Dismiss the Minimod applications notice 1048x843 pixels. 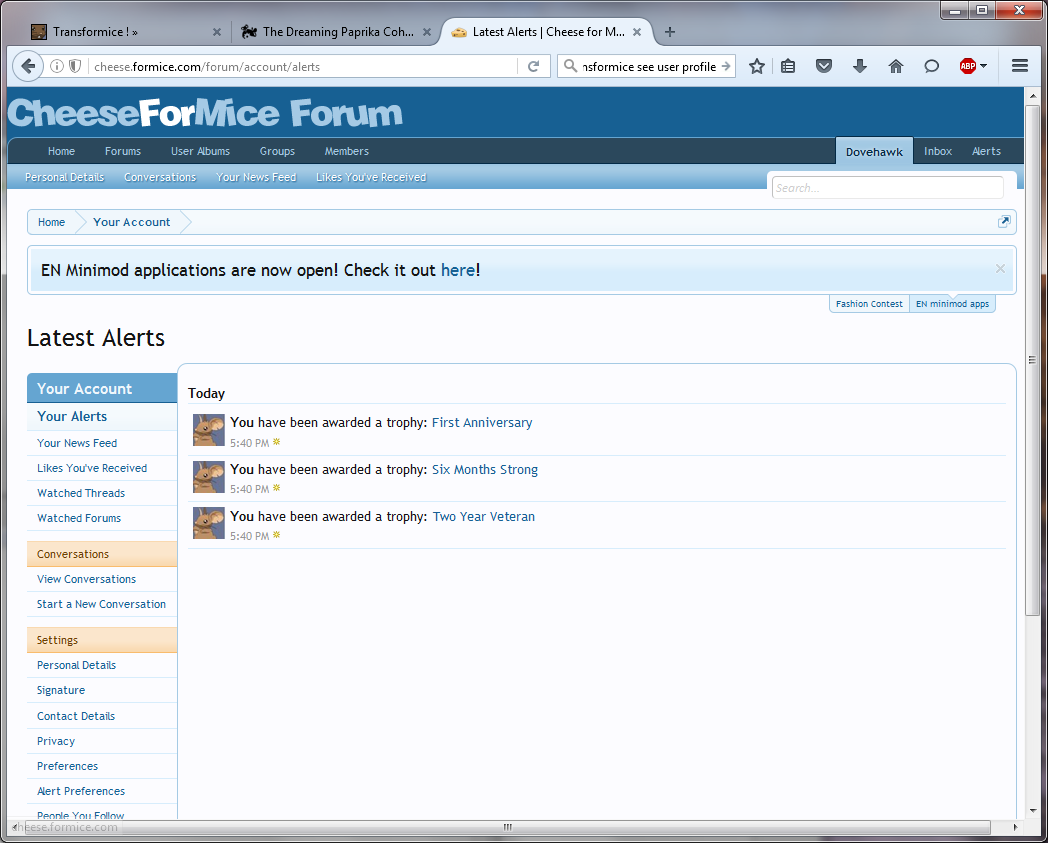(x=1000, y=269)
